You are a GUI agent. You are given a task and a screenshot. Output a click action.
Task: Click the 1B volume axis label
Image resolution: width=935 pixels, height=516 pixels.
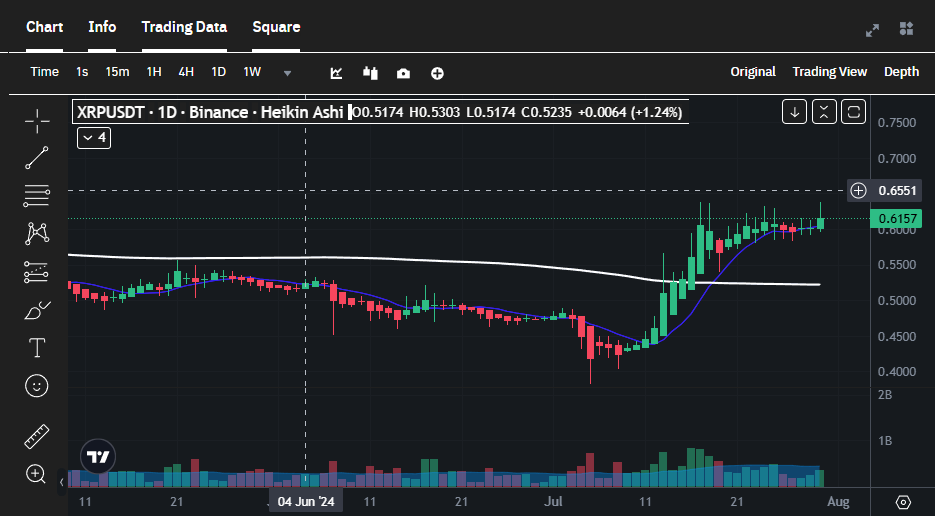[x=885, y=441]
